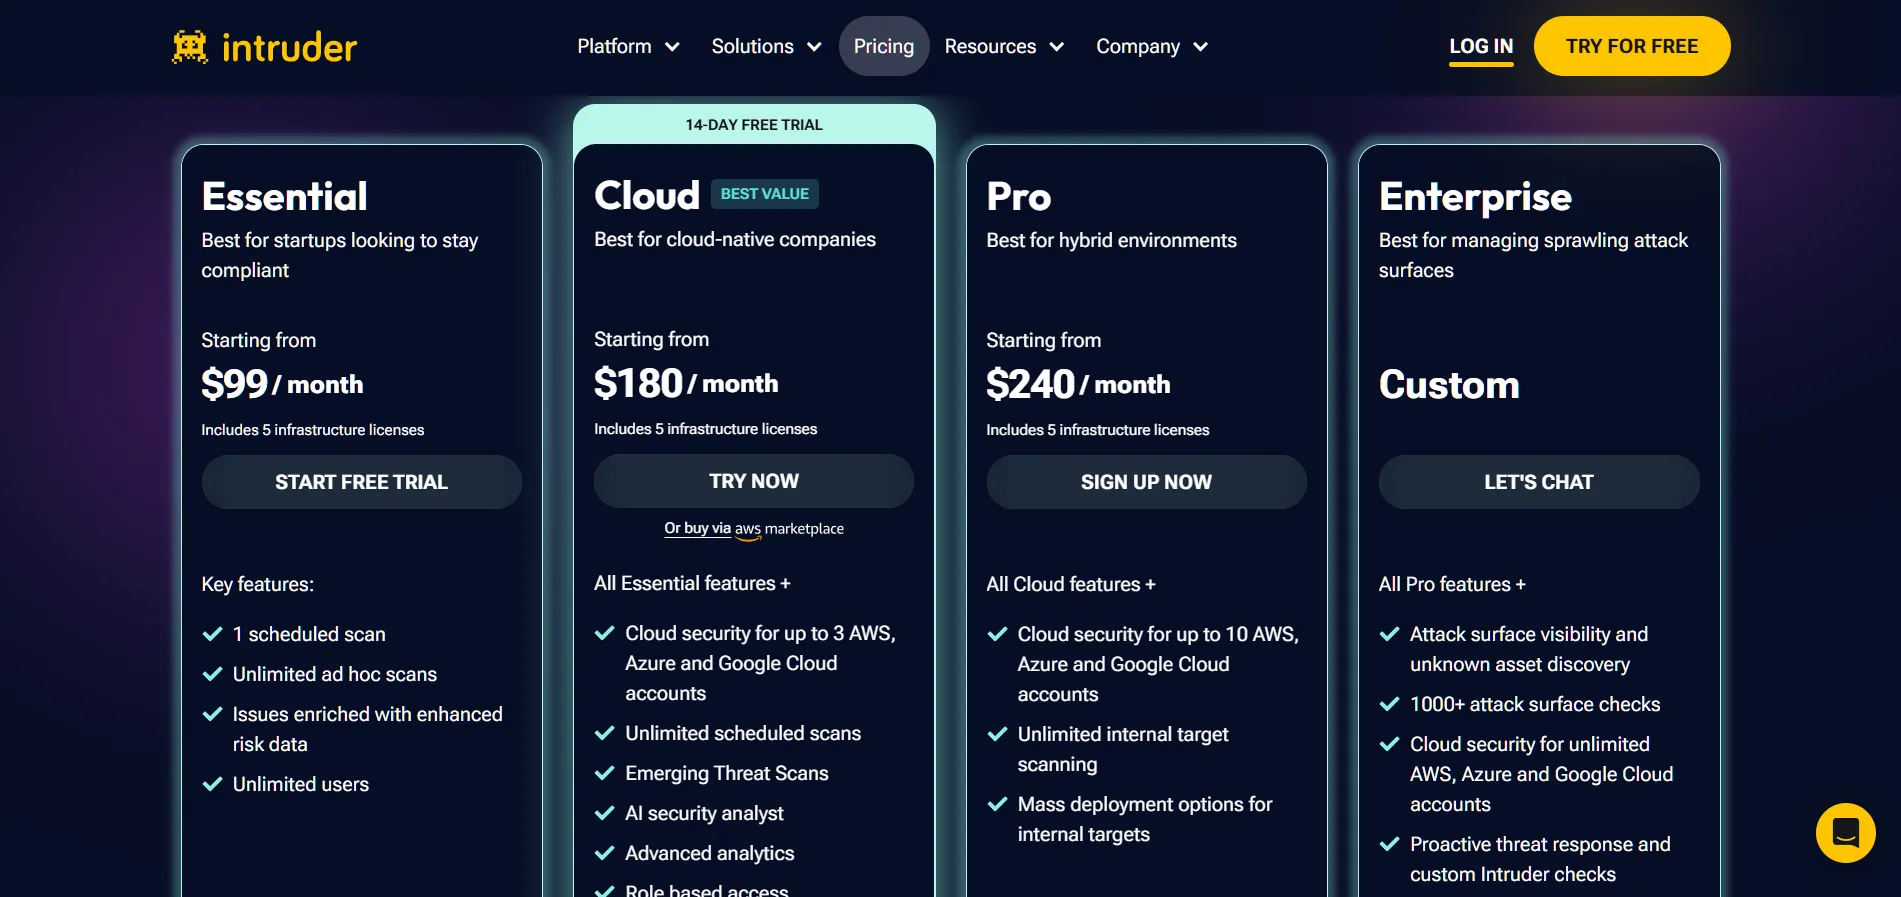Click the Custom price heading
Image resolution: width=1901 pixels, height=897 pixels.
tap(1449, 384)
